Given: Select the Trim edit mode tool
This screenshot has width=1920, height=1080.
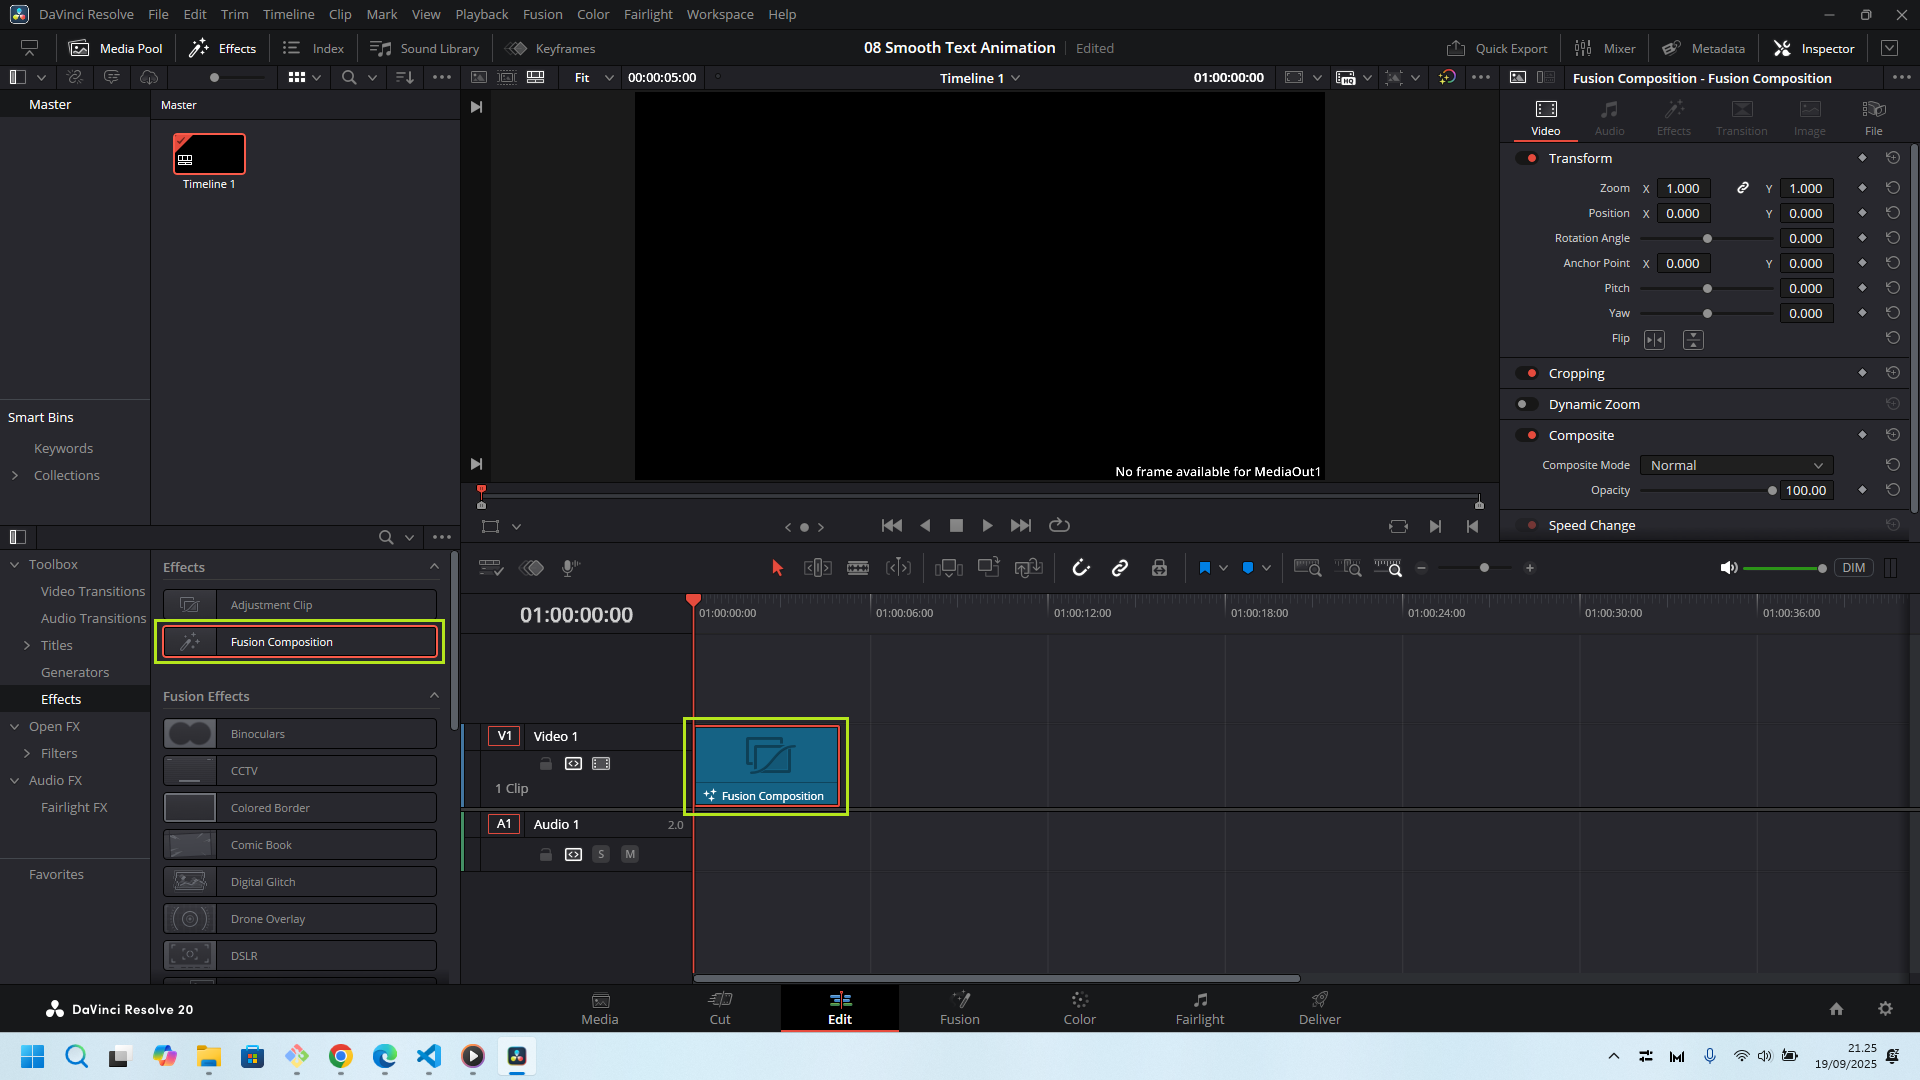Looking at the screenshot, I should tap(817, 568).
